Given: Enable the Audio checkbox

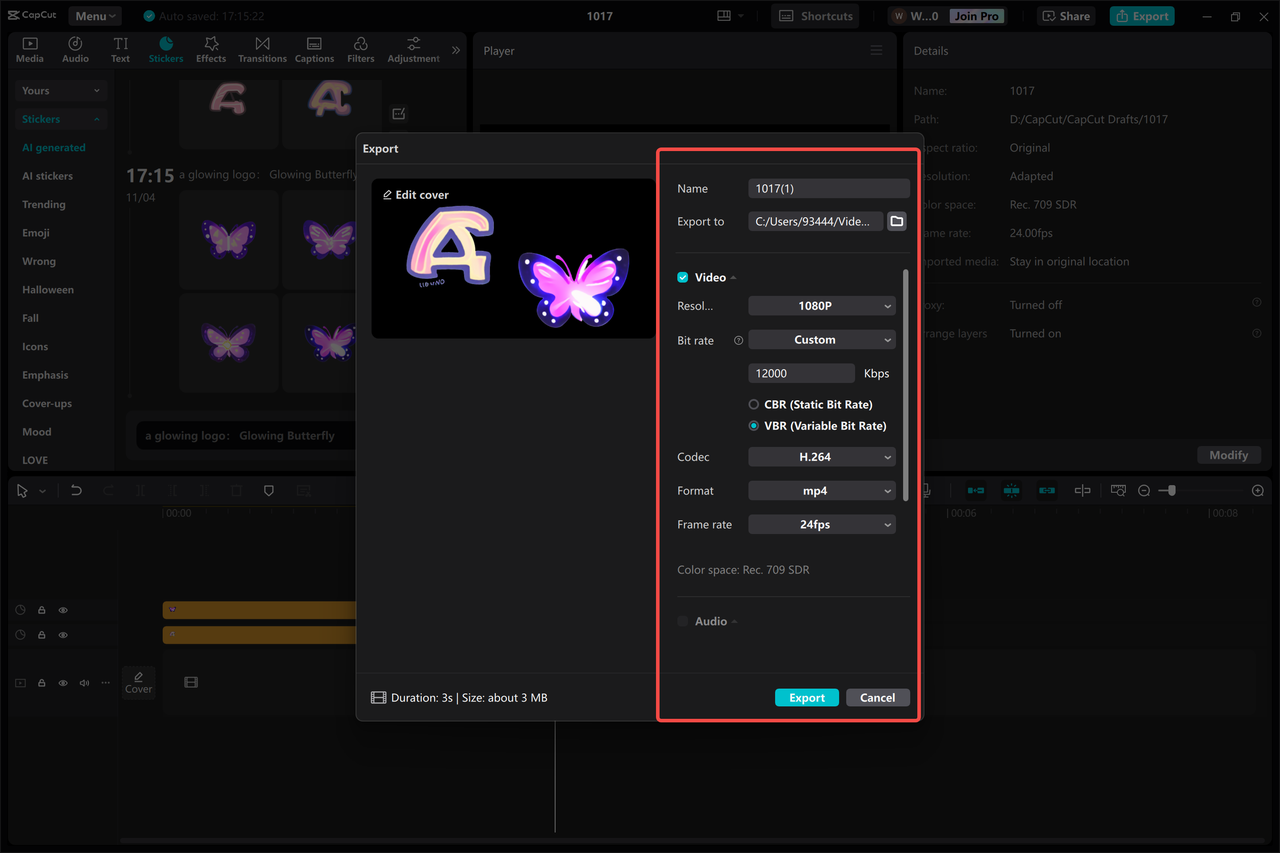Looking at the screenshot, I should [x=683, y=621].
